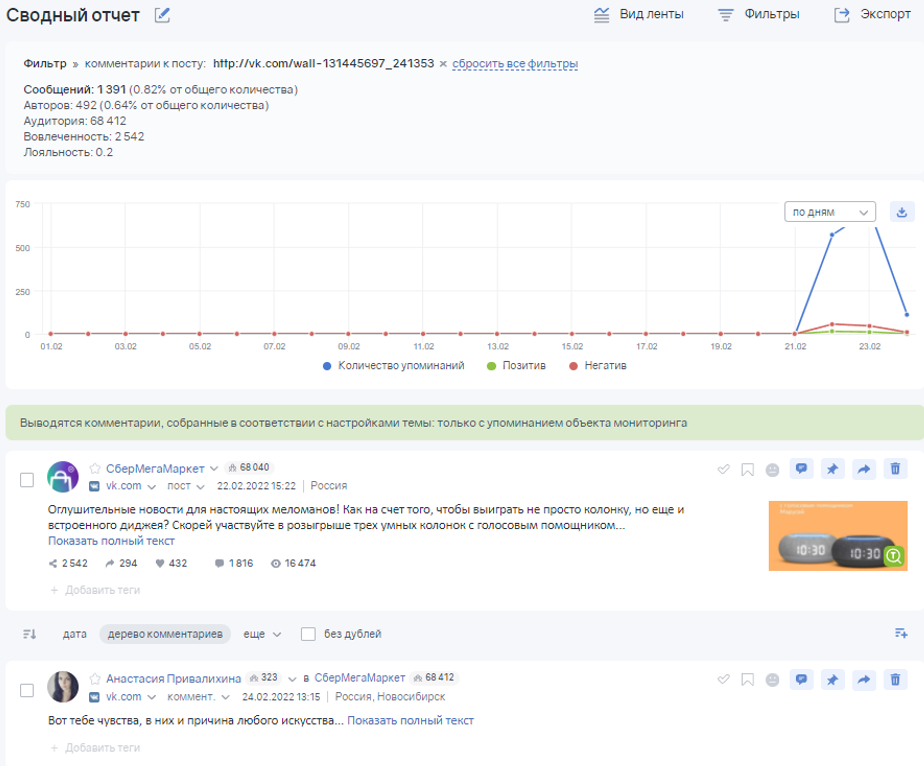Click the sort order icon near дата
924x766 pixels.
click(29, 634)
